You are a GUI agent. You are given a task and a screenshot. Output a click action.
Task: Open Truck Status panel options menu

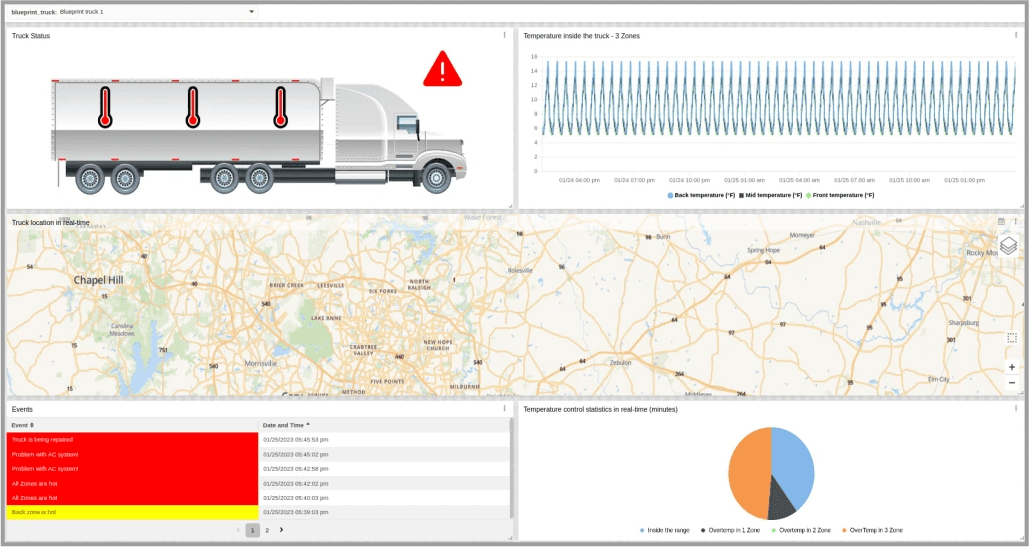pos(504,35)
